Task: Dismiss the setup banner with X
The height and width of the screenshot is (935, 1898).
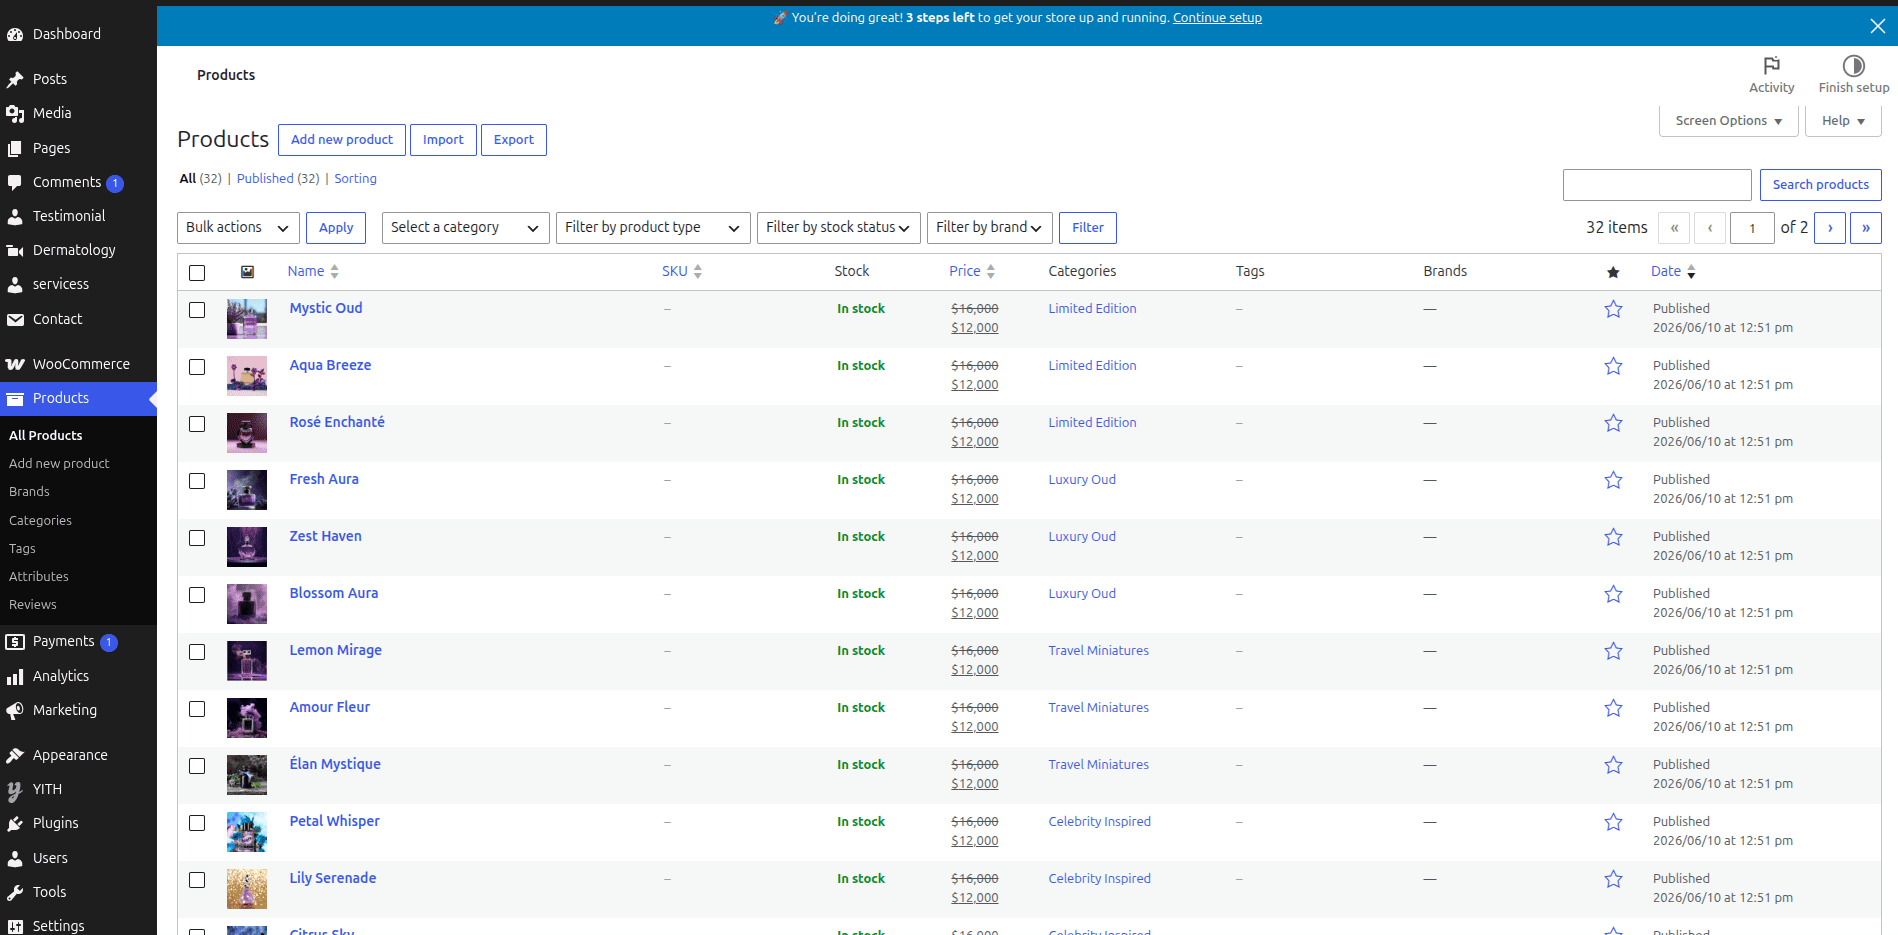Action: 1877,26
